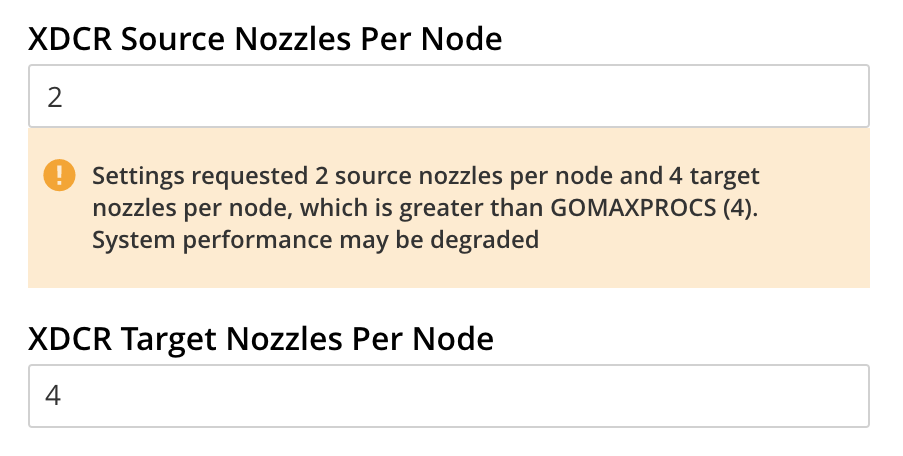Click the XDCR Source Nozzles Per Node label
This screenshot has height=456, width=903.
pos(265,39)
